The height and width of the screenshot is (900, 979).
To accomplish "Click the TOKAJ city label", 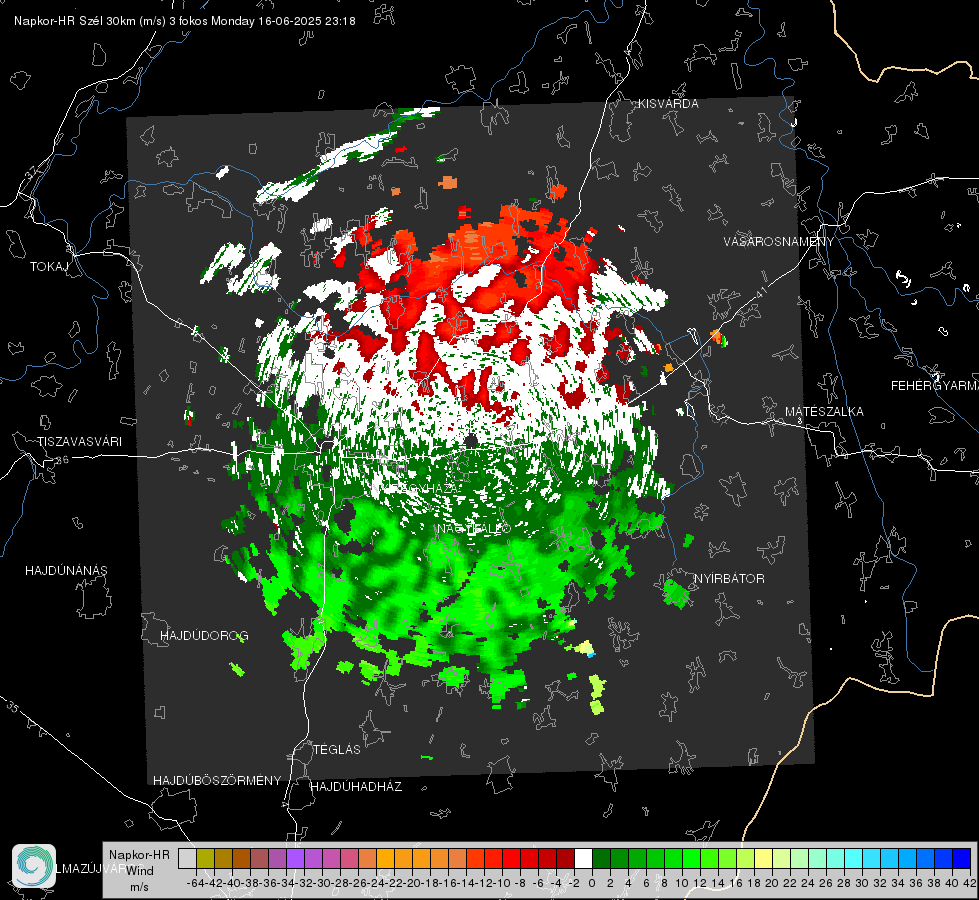I will point(48,267).
